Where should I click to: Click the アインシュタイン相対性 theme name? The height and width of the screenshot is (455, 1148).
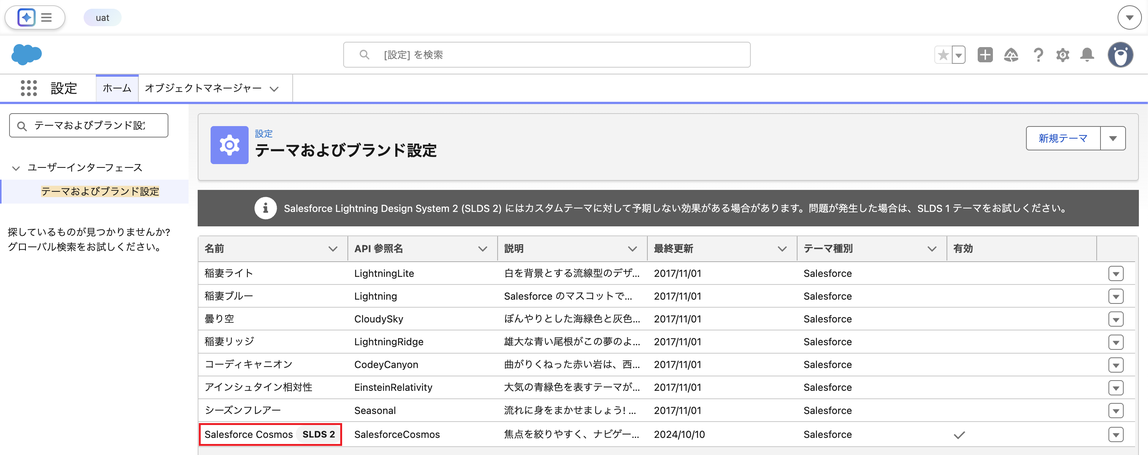click(x=258, y=388)
